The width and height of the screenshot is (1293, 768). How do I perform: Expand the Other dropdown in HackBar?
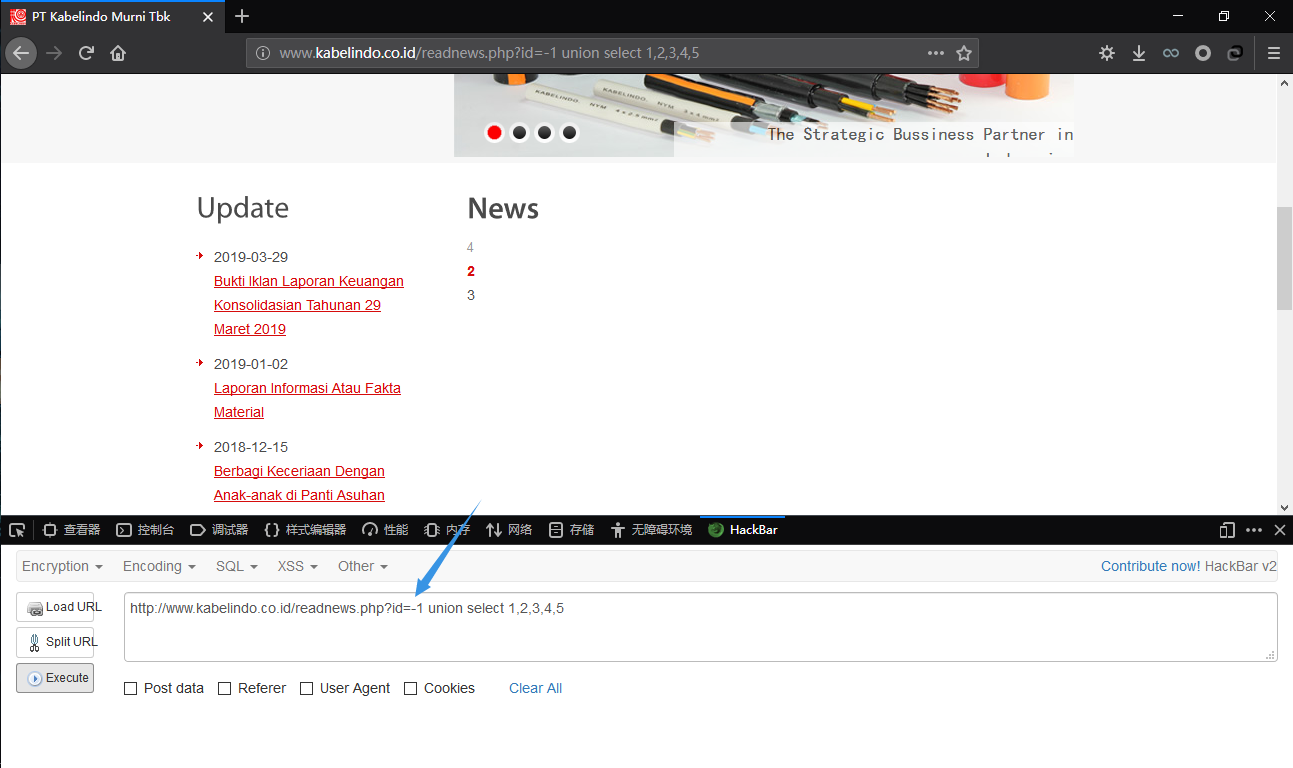point(363,566)
